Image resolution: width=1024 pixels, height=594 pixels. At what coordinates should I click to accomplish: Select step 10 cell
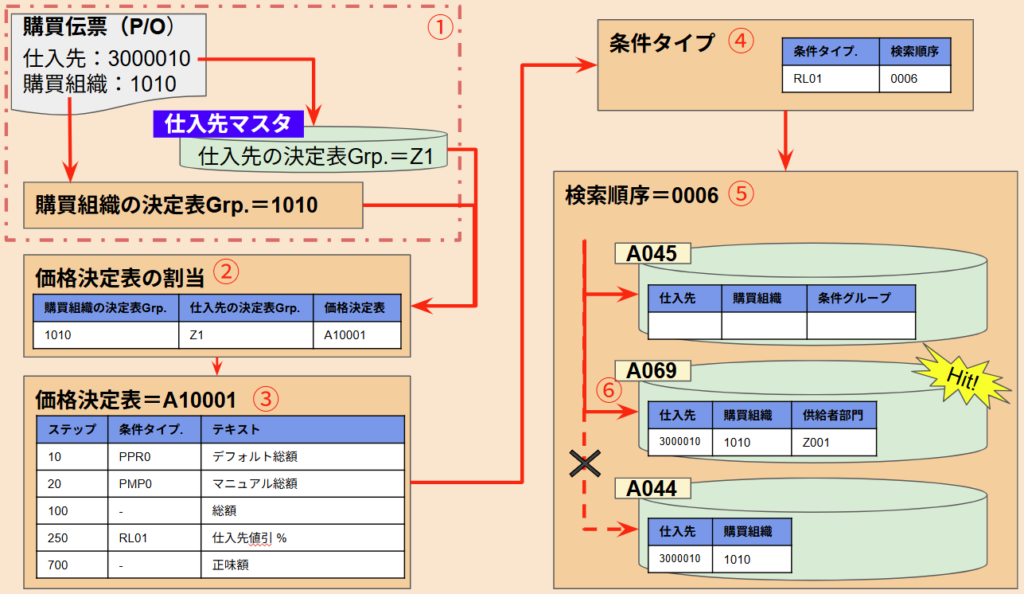click(72, 456)
